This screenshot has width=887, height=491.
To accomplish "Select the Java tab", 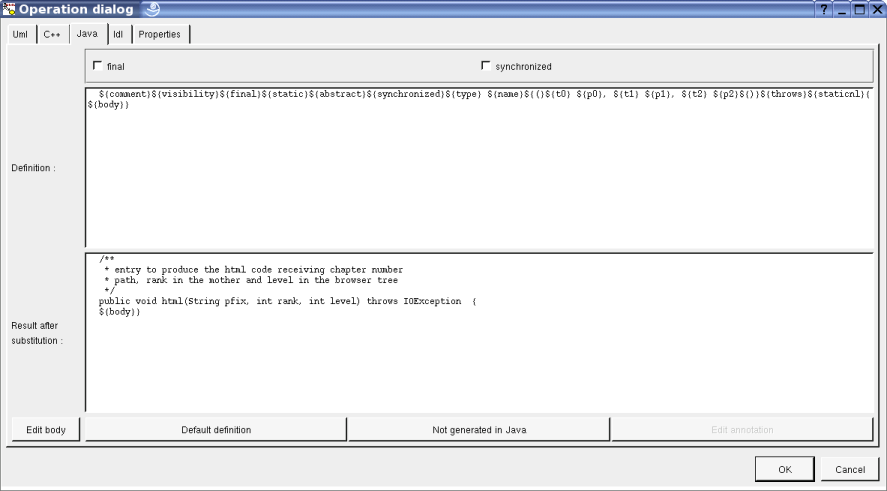I will point(87,34).
